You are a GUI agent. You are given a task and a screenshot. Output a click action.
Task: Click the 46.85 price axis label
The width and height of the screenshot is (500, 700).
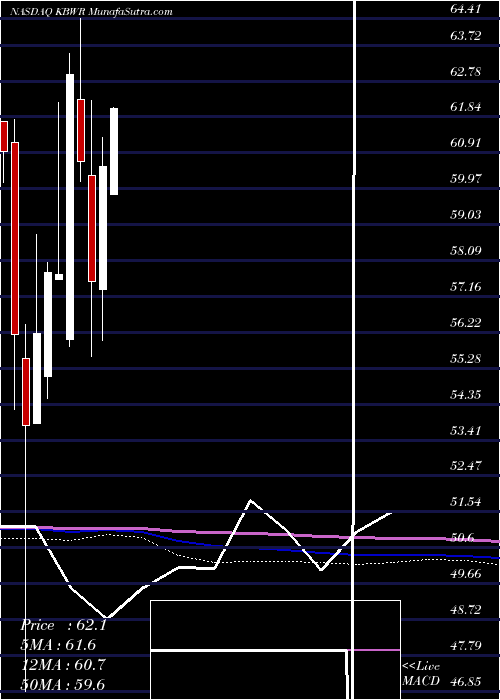point(466,682)
